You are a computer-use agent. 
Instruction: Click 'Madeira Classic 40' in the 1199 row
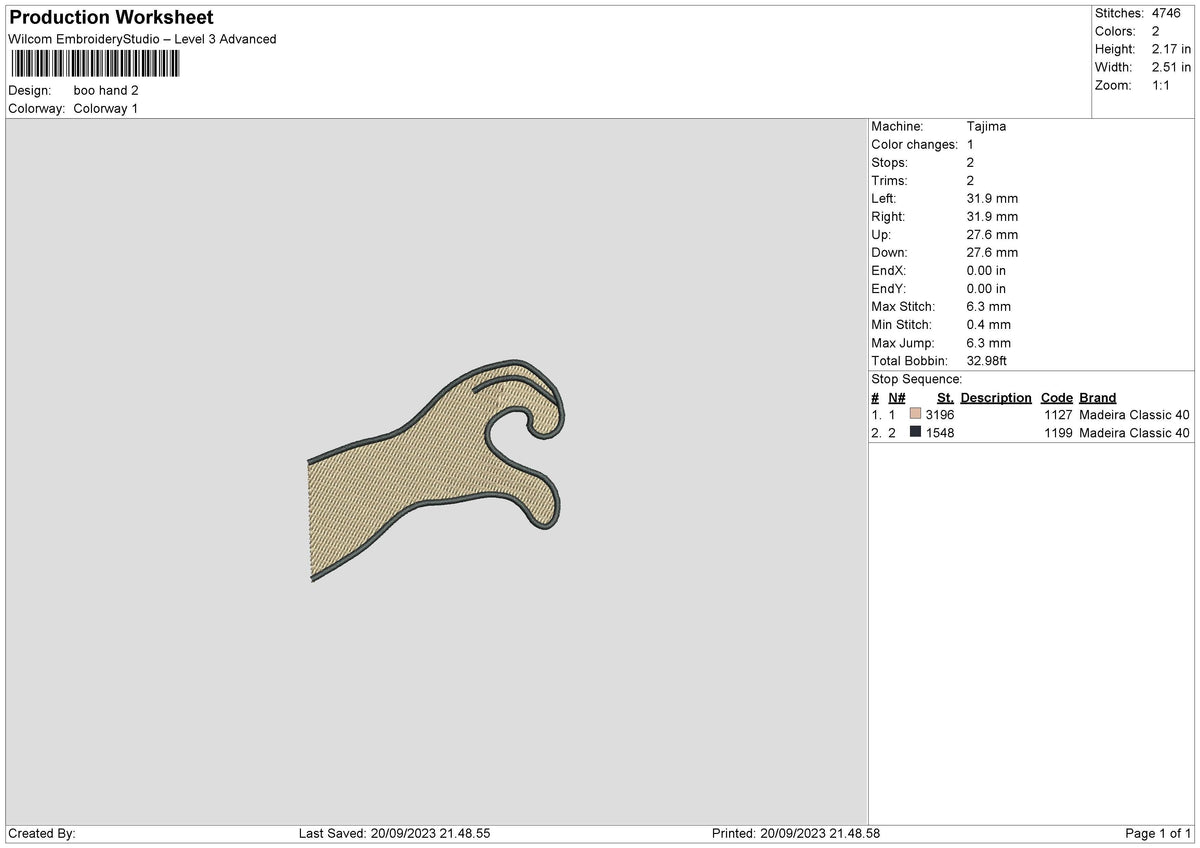coord(1135,433)
